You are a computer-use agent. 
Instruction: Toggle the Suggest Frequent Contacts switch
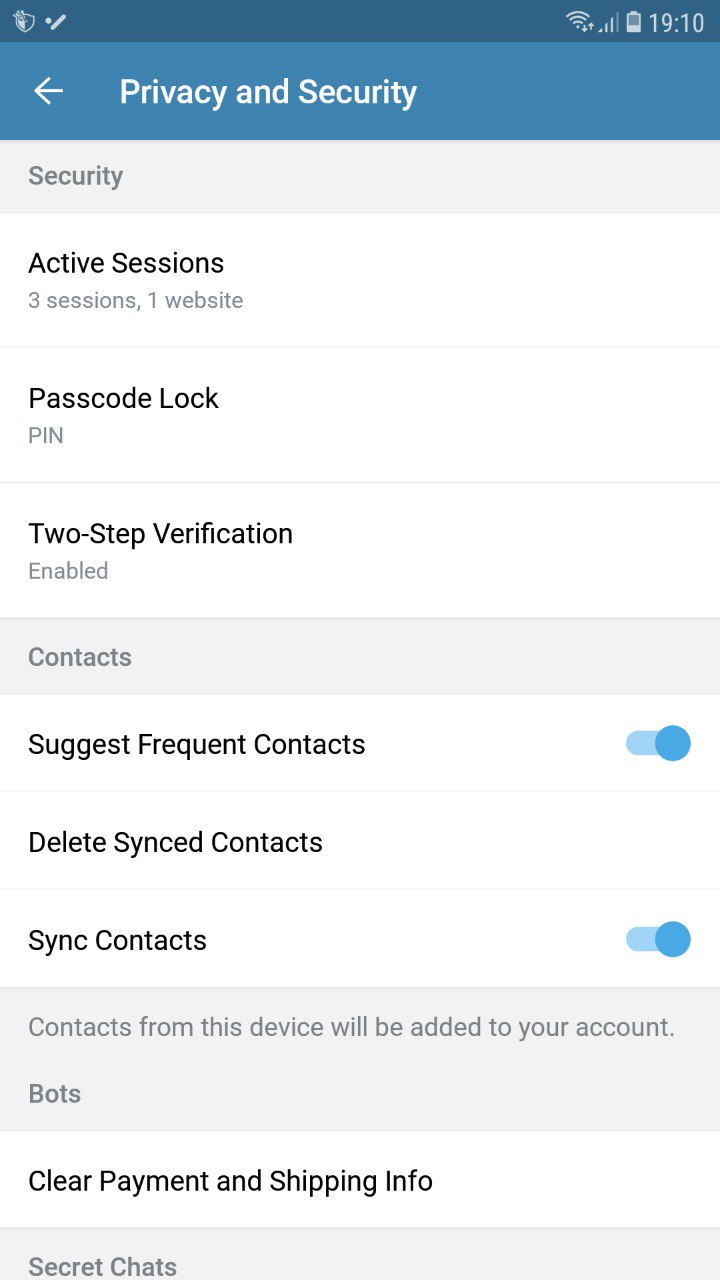point(658,743)
